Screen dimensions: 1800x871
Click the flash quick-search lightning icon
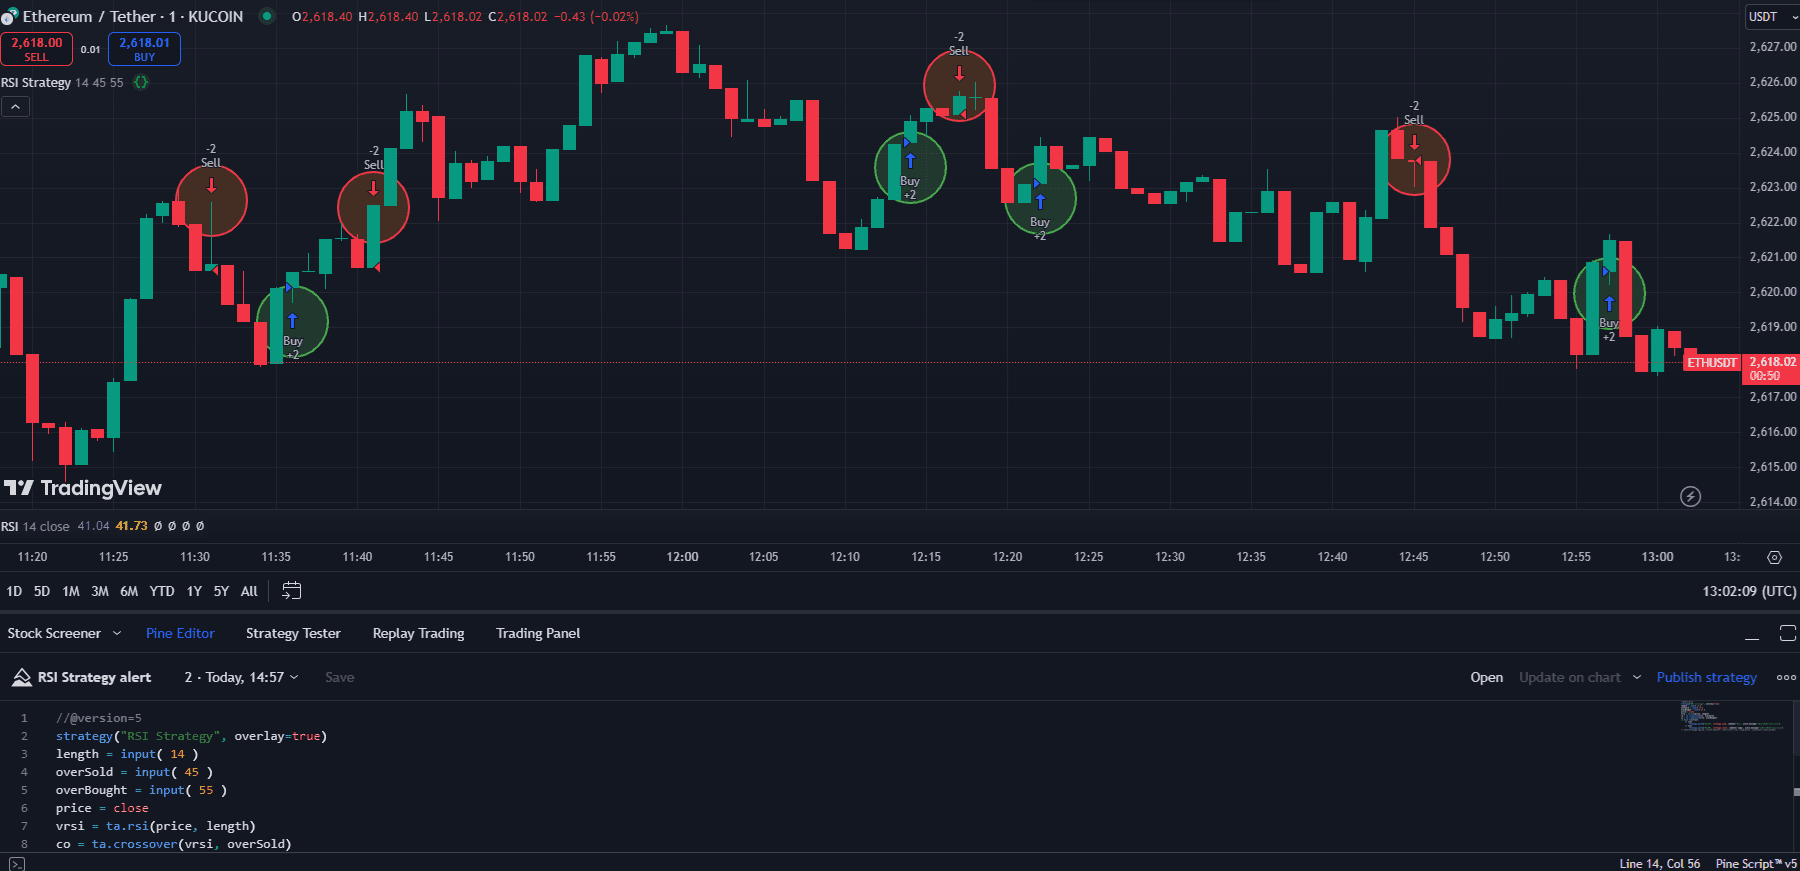(x=1690, y=496)
